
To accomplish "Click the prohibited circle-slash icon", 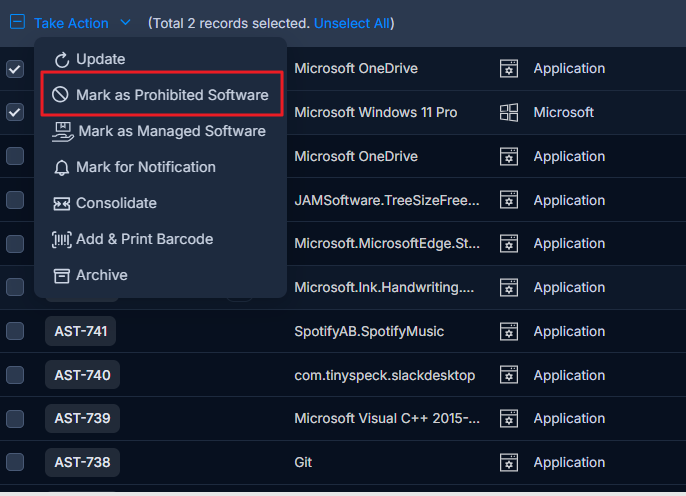I will click(x=60, y=94).
